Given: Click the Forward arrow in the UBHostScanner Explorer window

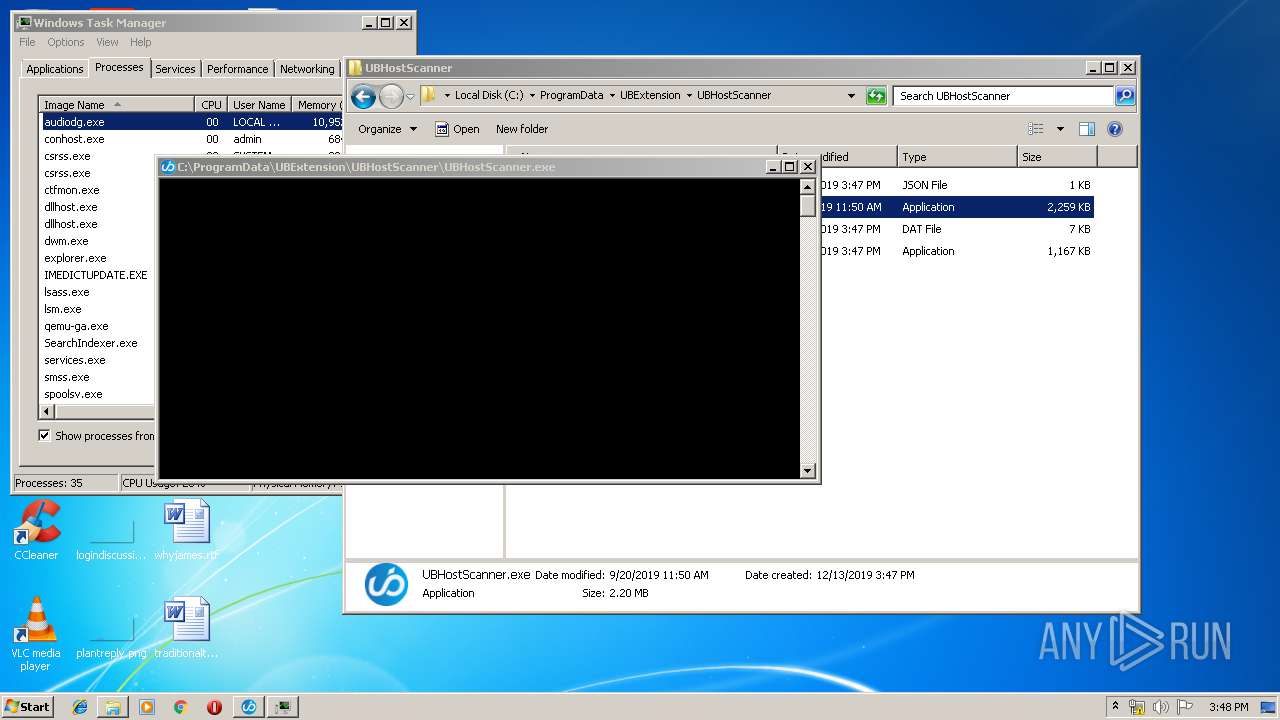Looking at the screenshot, I should (391, 96).
